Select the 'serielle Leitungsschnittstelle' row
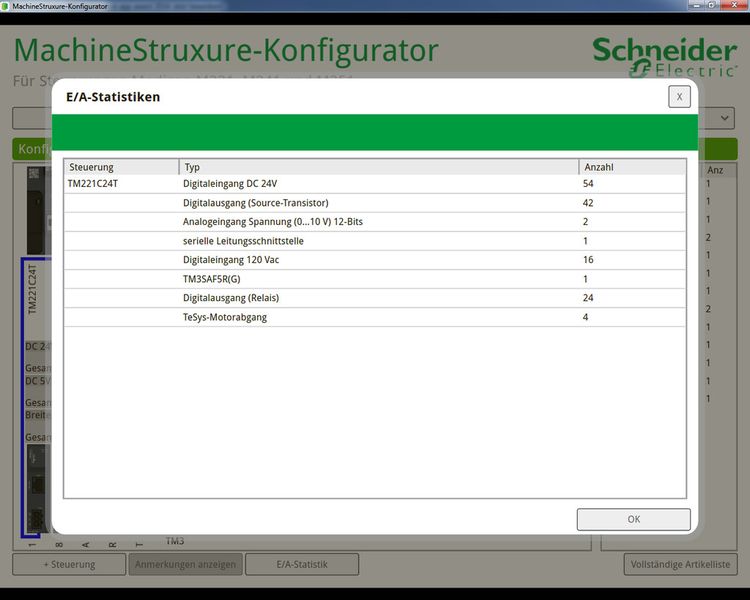This screenshot has height=600, width=750. coord(375,241)
